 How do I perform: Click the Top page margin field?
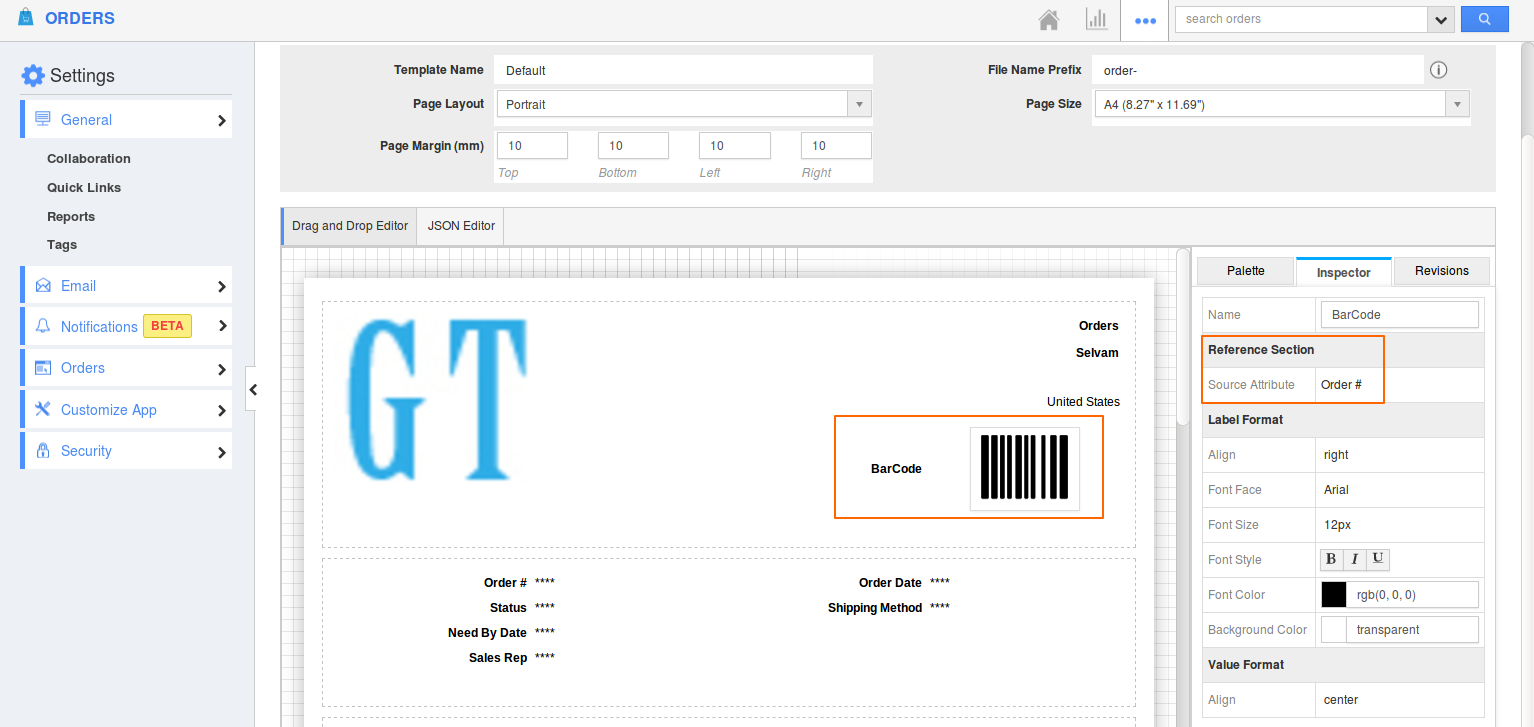(532, 145)
